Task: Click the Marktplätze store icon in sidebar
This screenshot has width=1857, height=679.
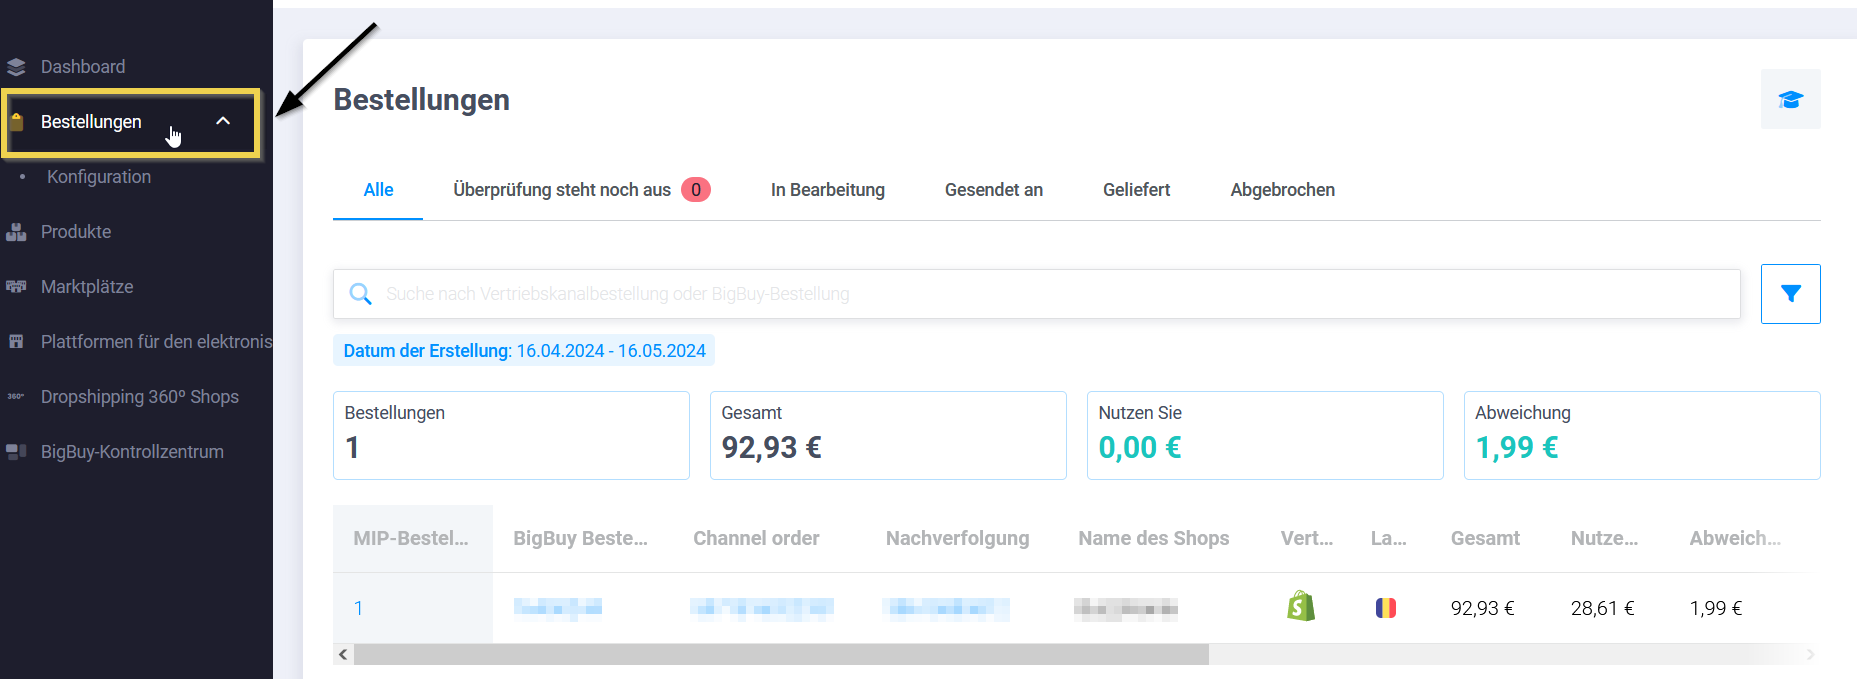Action: point(16,287)
